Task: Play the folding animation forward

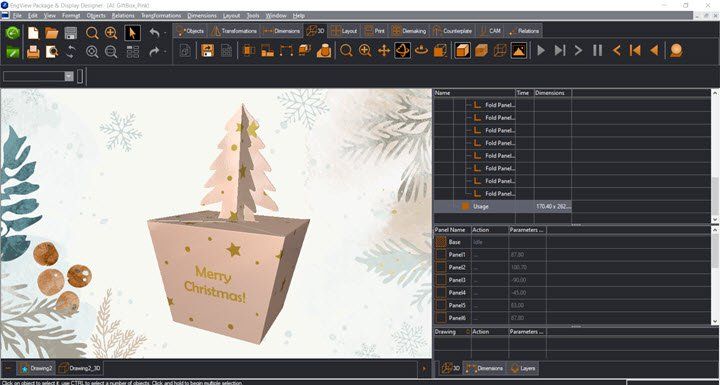Action: (x=541, y=50)
